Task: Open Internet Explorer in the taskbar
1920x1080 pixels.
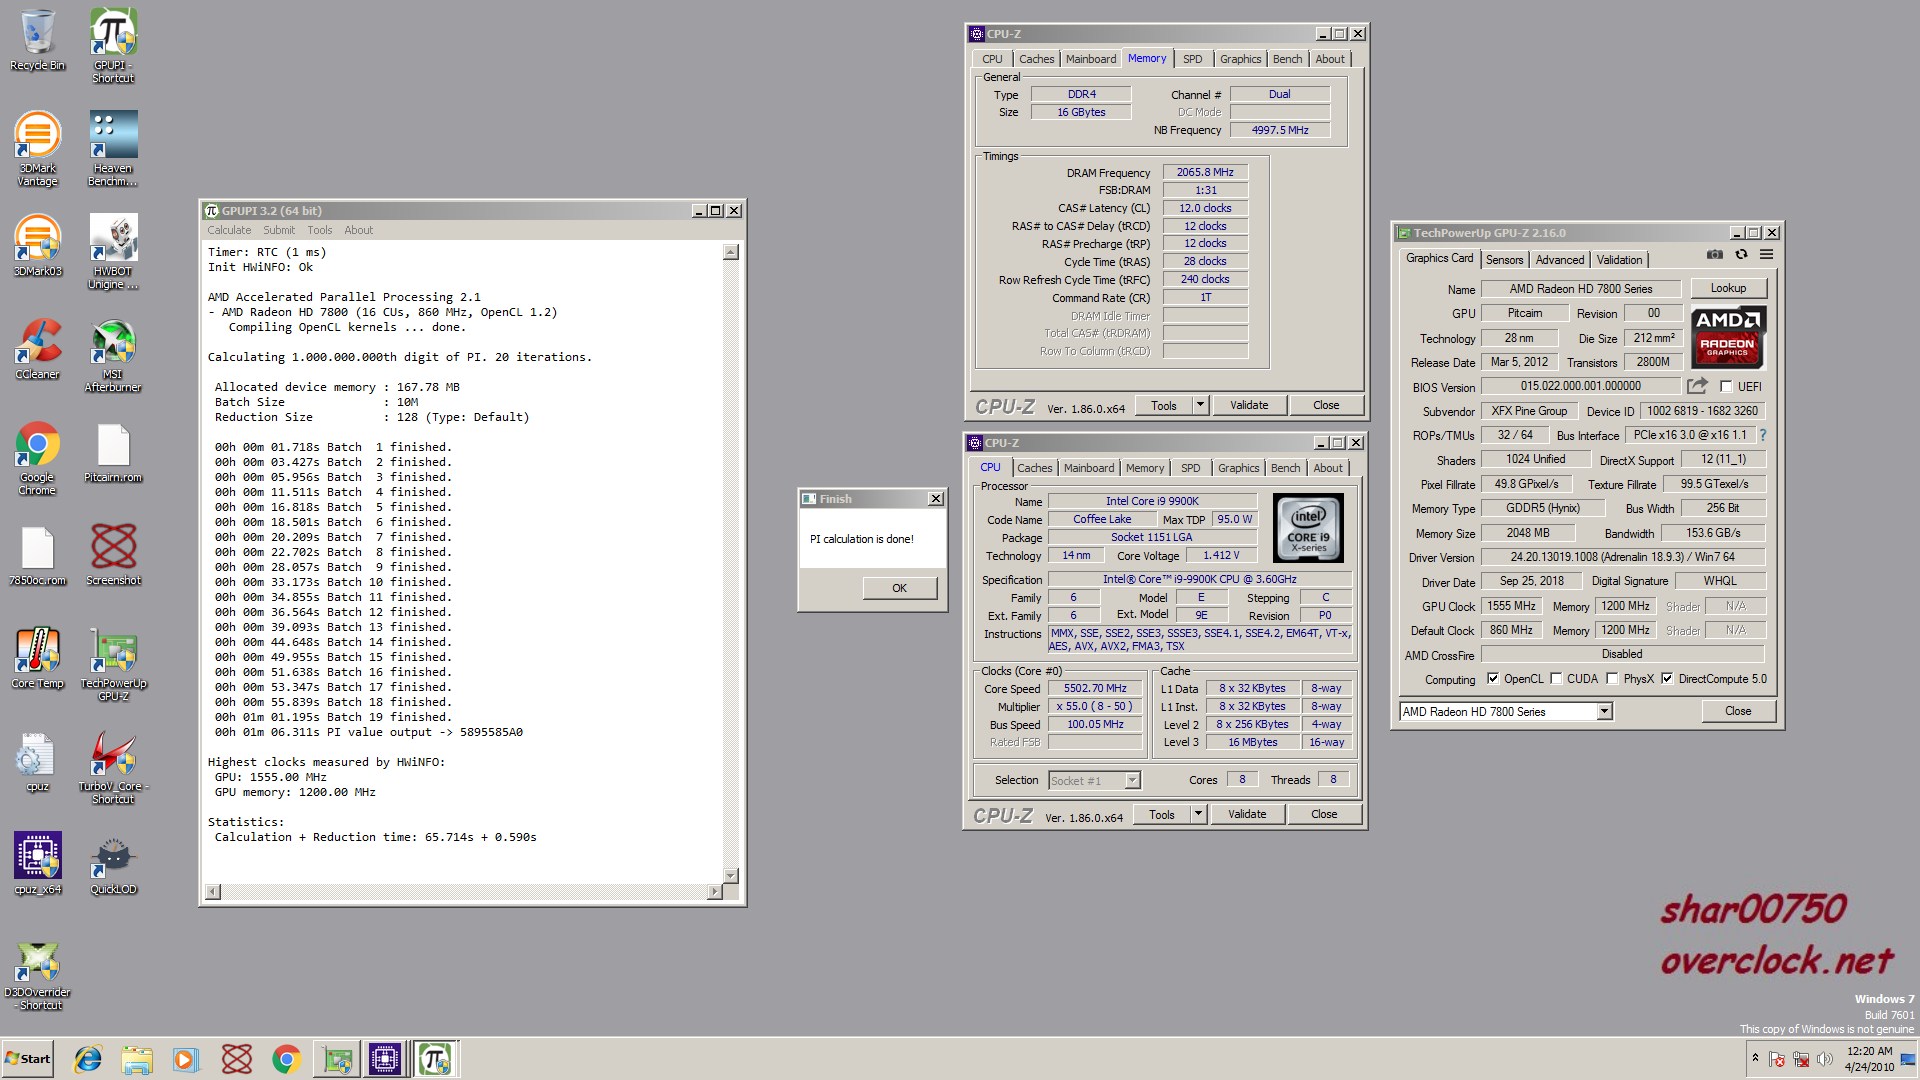Action: 88,1059
